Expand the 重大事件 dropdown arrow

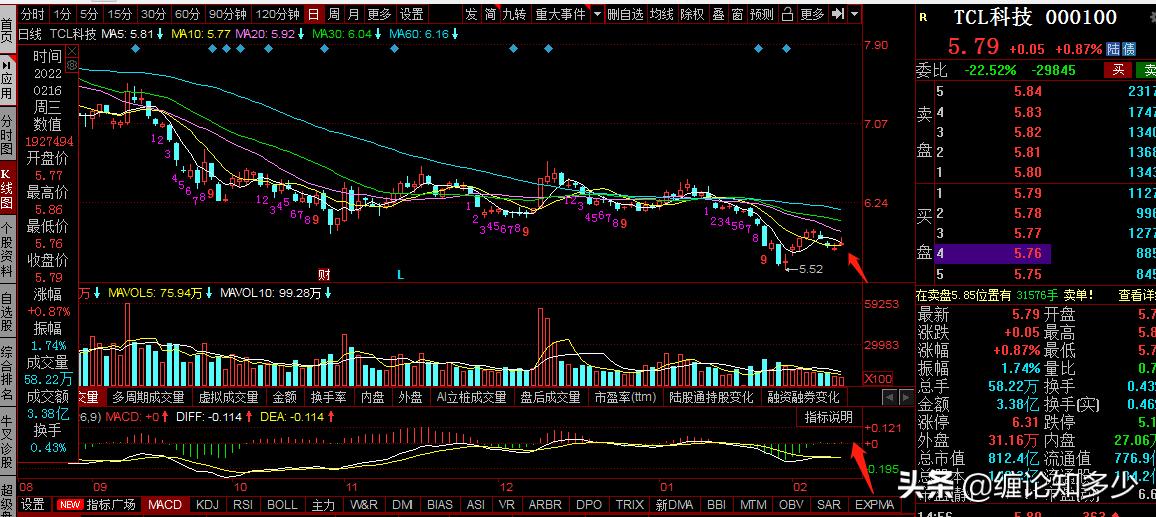tap(596, 14)
